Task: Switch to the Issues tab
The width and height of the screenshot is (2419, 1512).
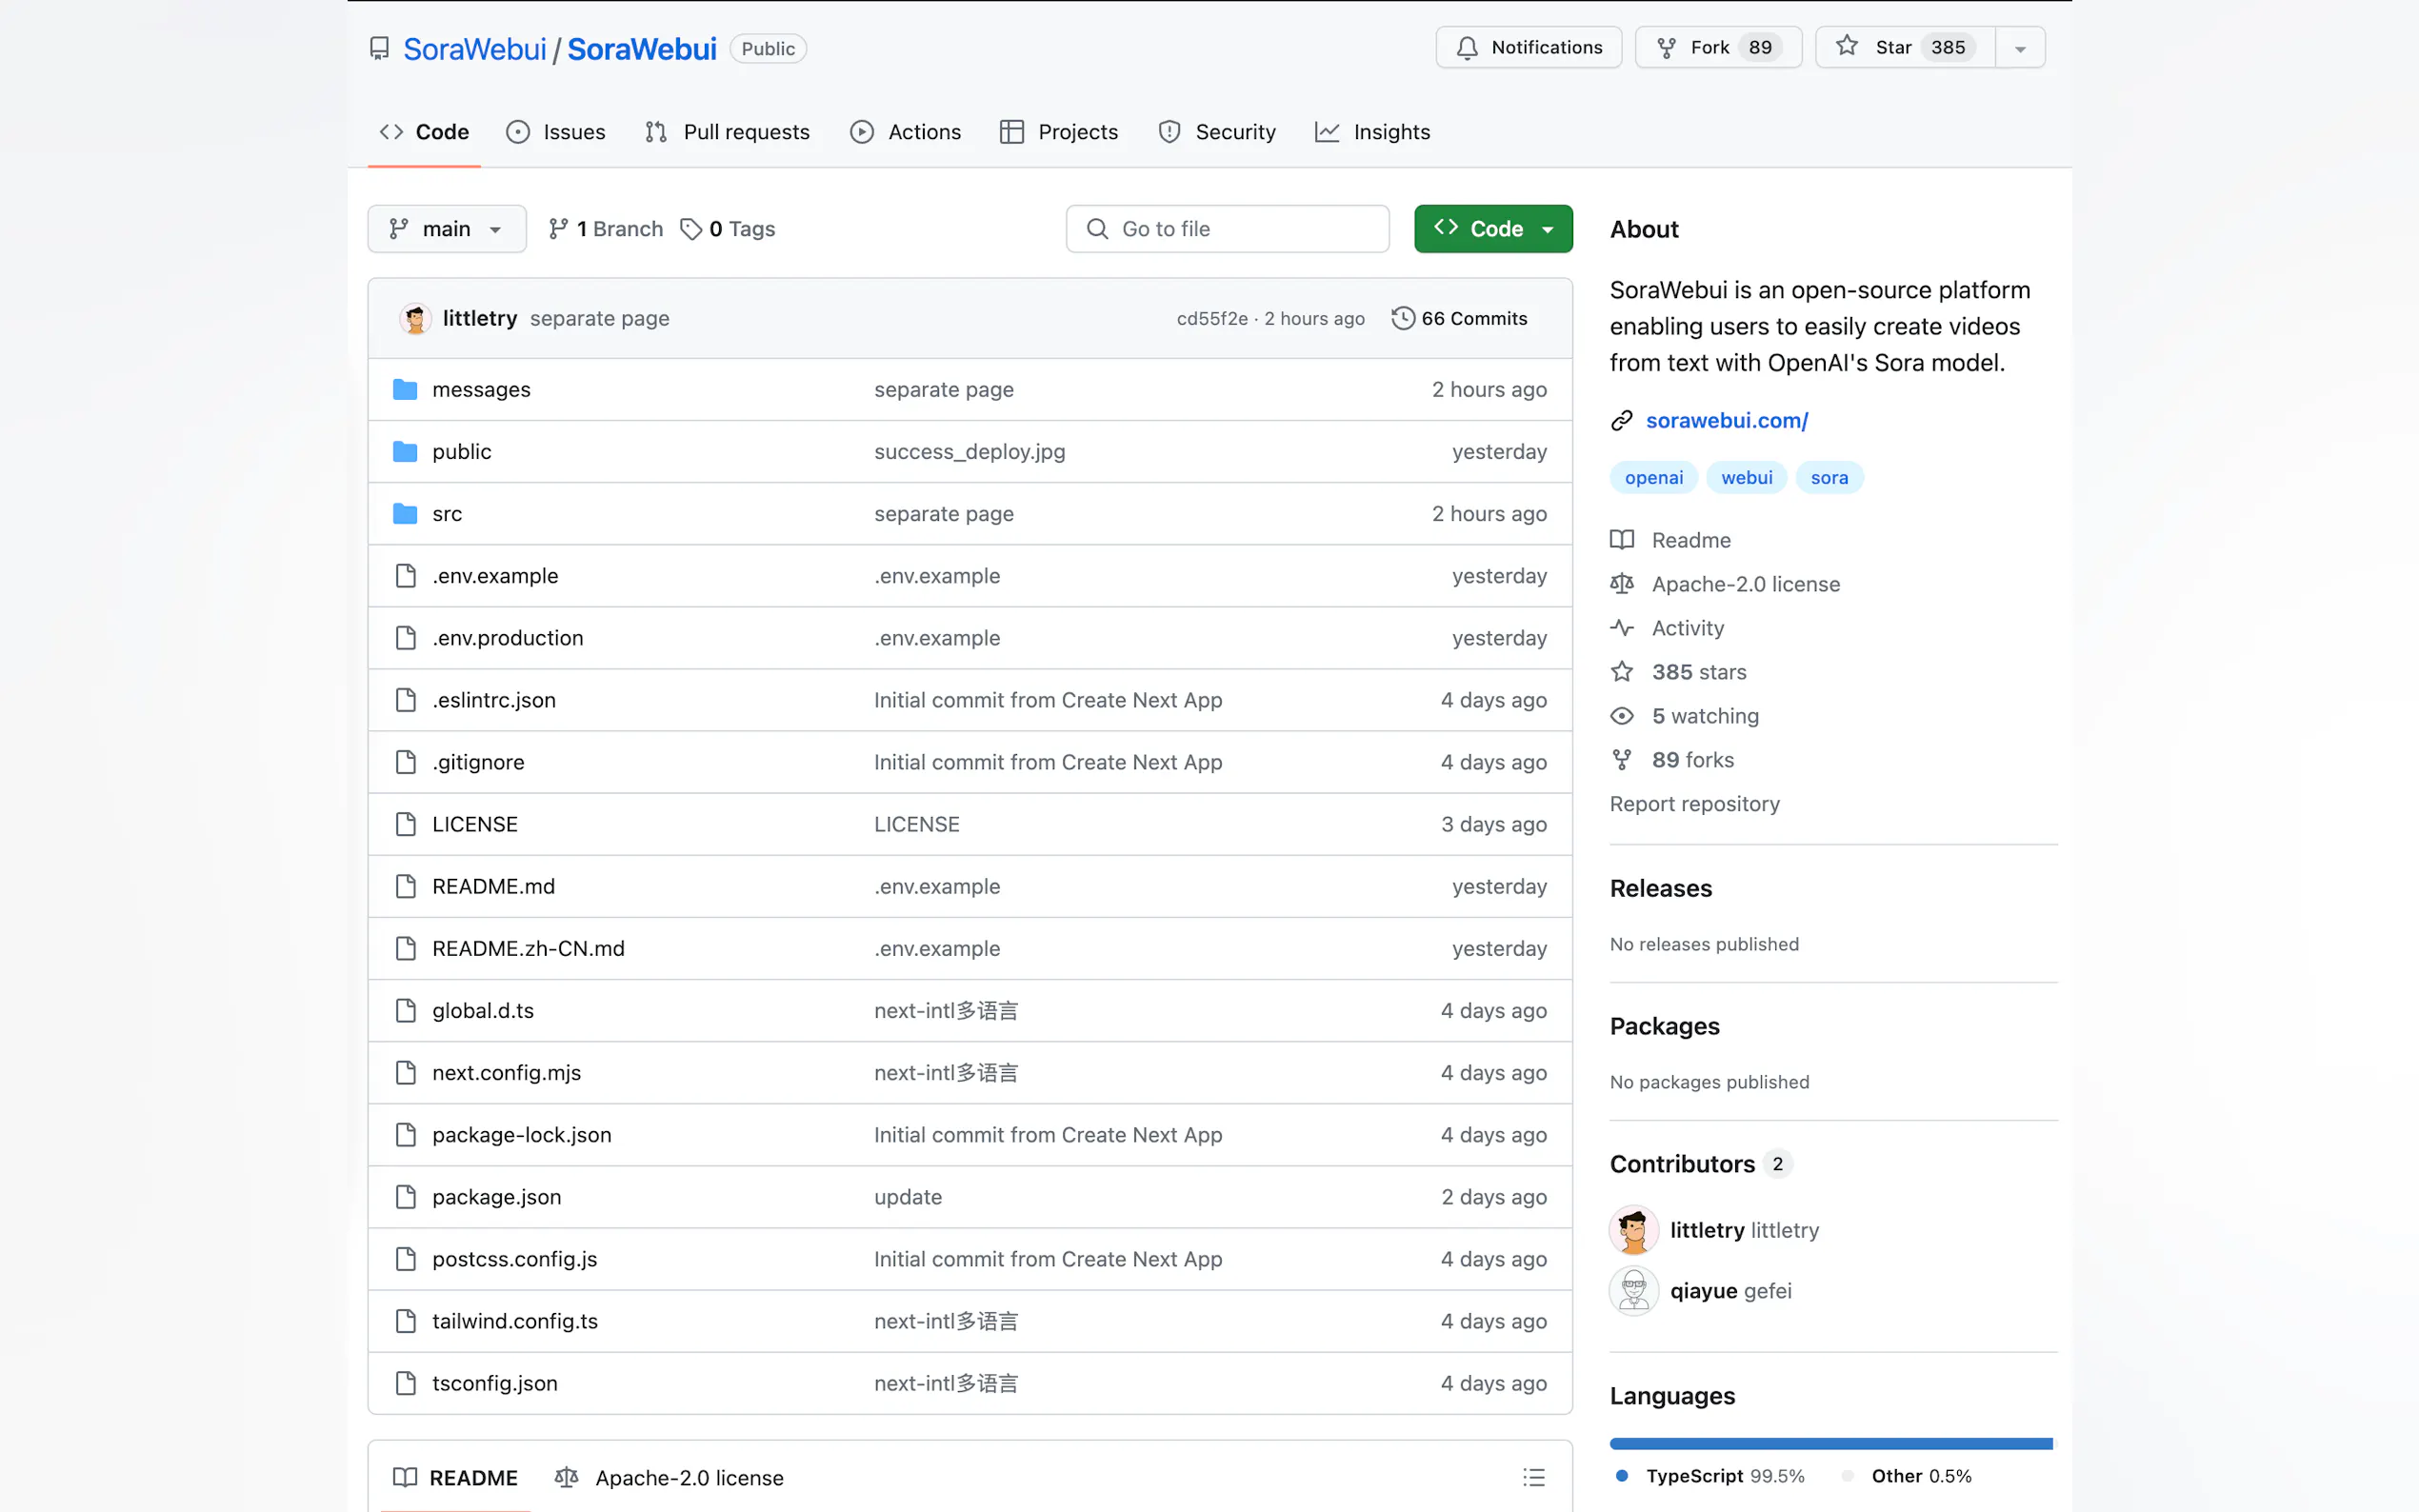Action: (556, 132)
